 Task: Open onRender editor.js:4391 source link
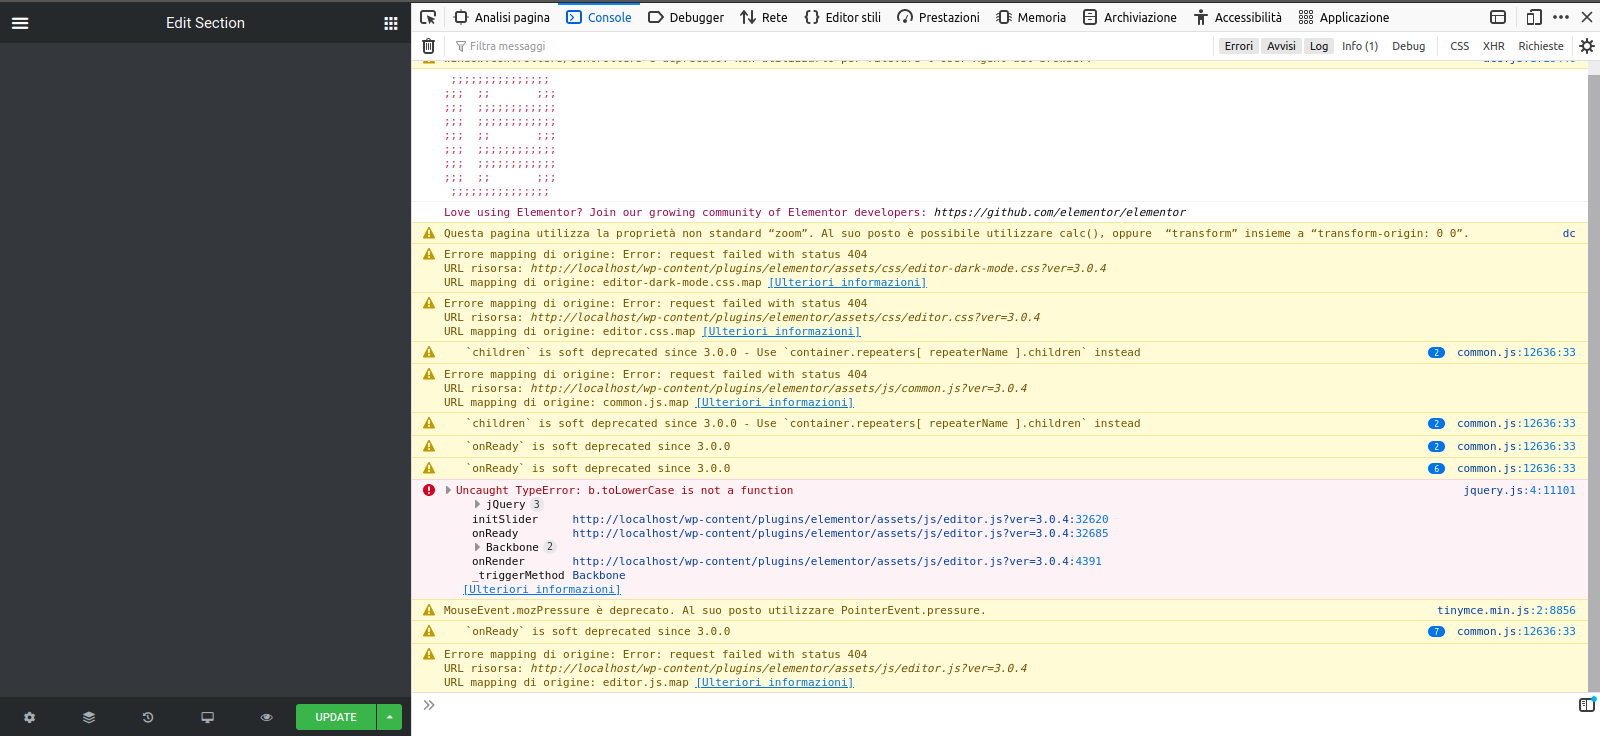pos(837,561)
